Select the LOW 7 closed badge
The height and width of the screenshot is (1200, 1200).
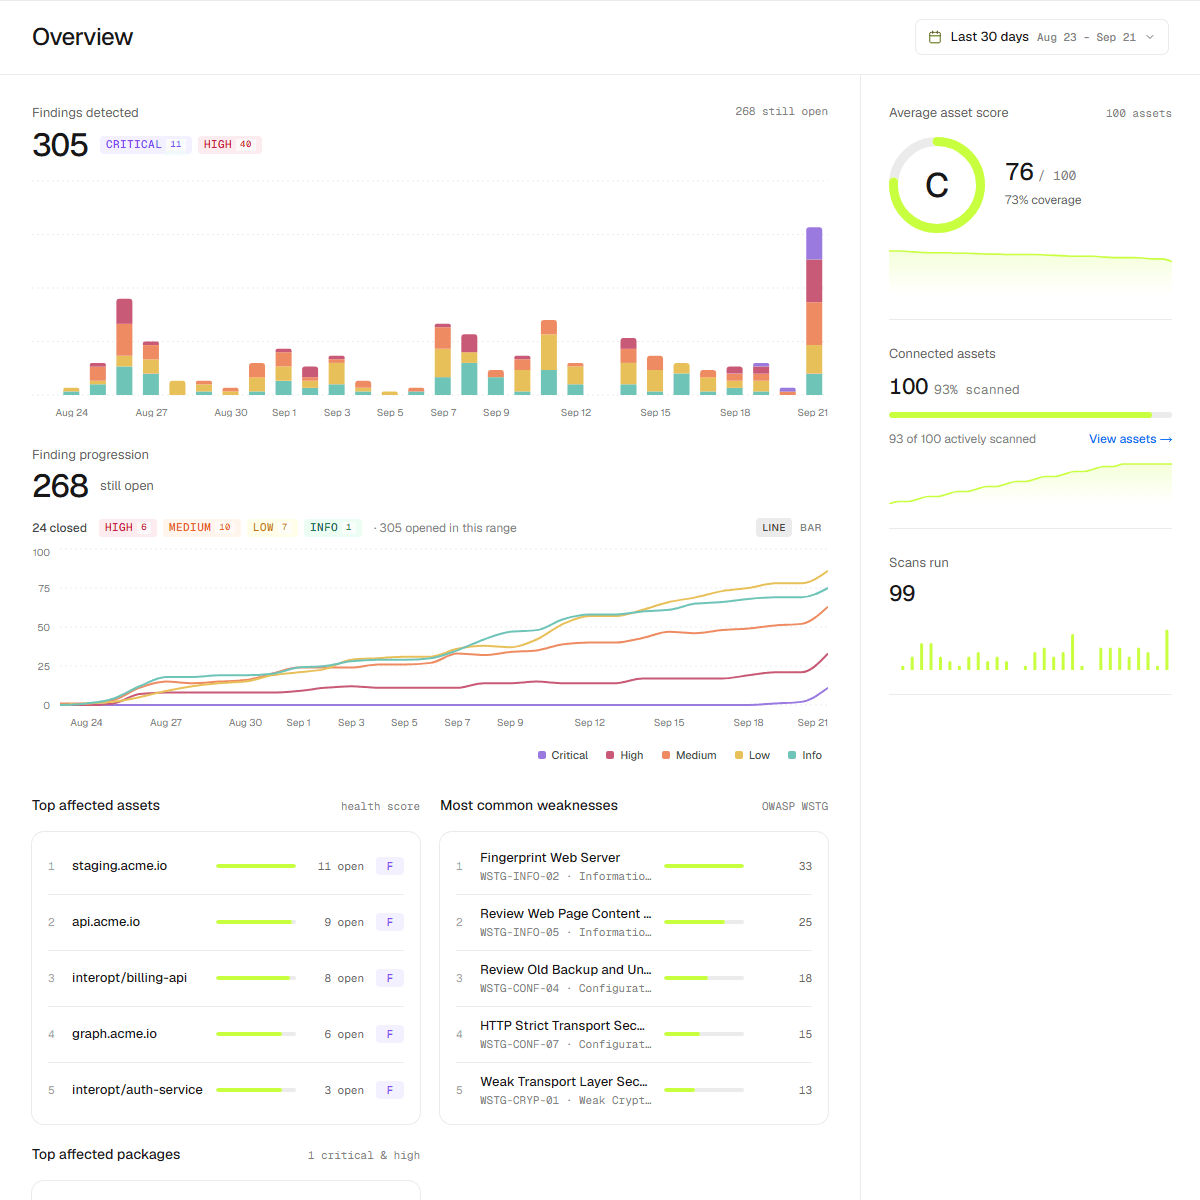272,528
